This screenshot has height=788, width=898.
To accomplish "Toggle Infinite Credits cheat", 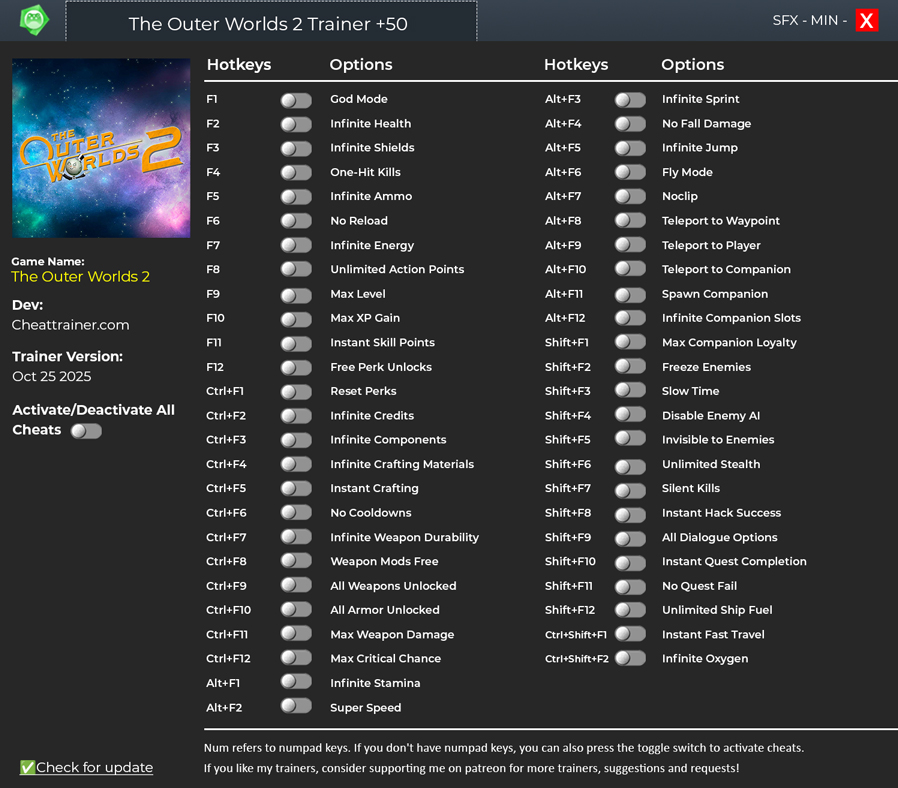I will pos(296,416).
